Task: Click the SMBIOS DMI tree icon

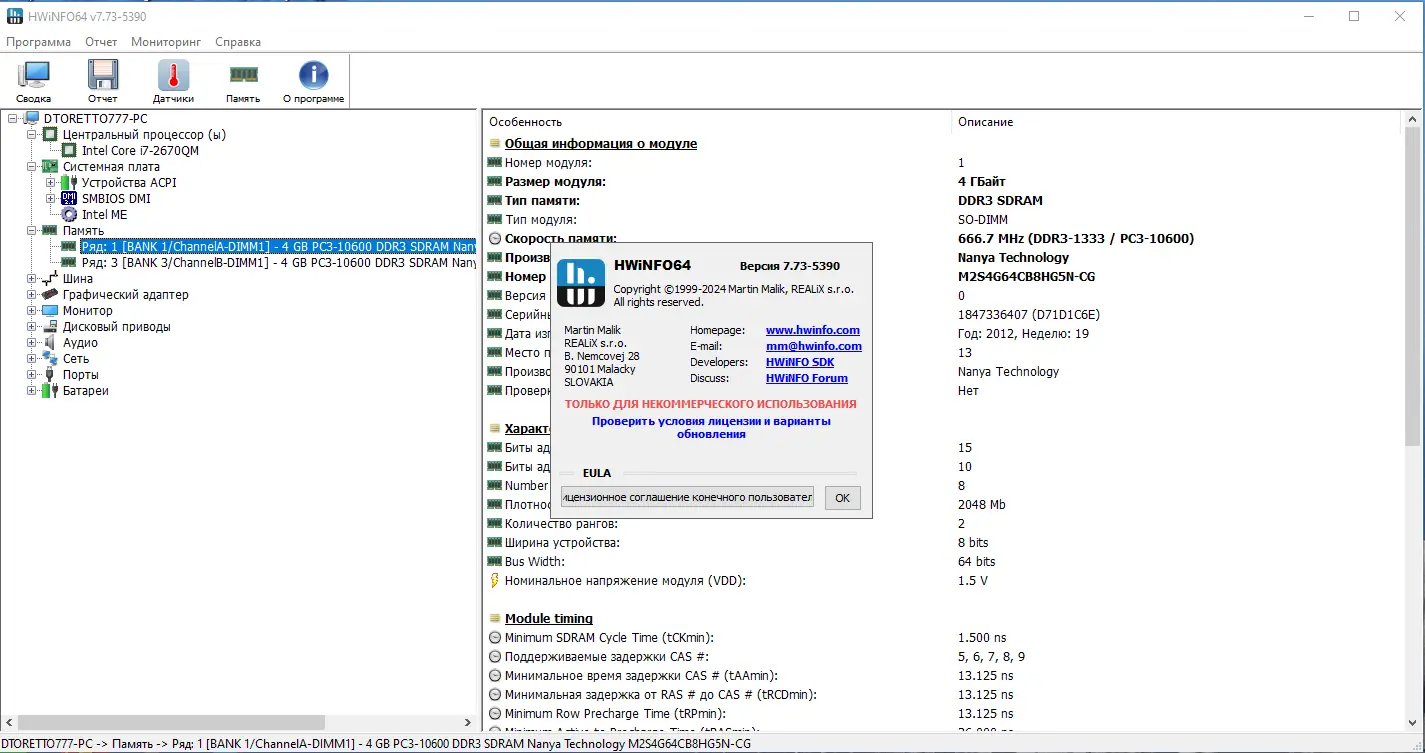Action: click(69, 198)
